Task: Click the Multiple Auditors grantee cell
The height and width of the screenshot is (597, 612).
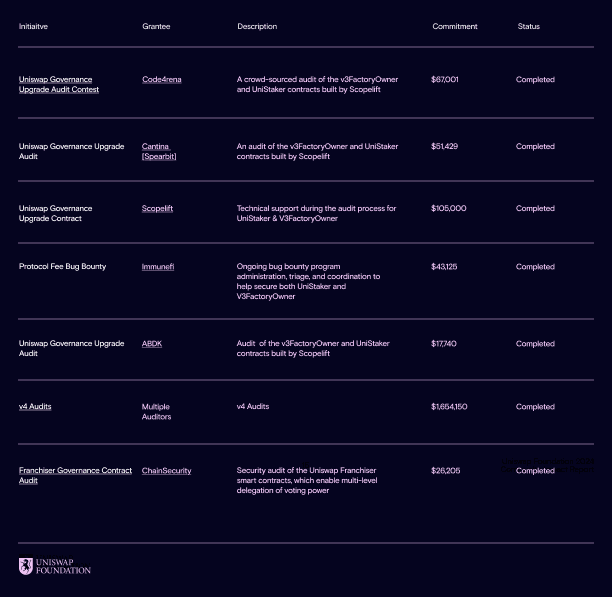Action: [156, 411]
